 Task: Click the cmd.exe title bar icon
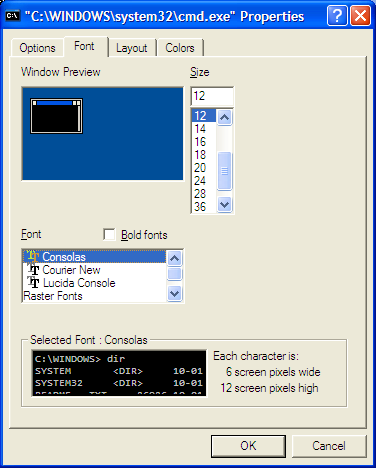[x=13, y=16]
